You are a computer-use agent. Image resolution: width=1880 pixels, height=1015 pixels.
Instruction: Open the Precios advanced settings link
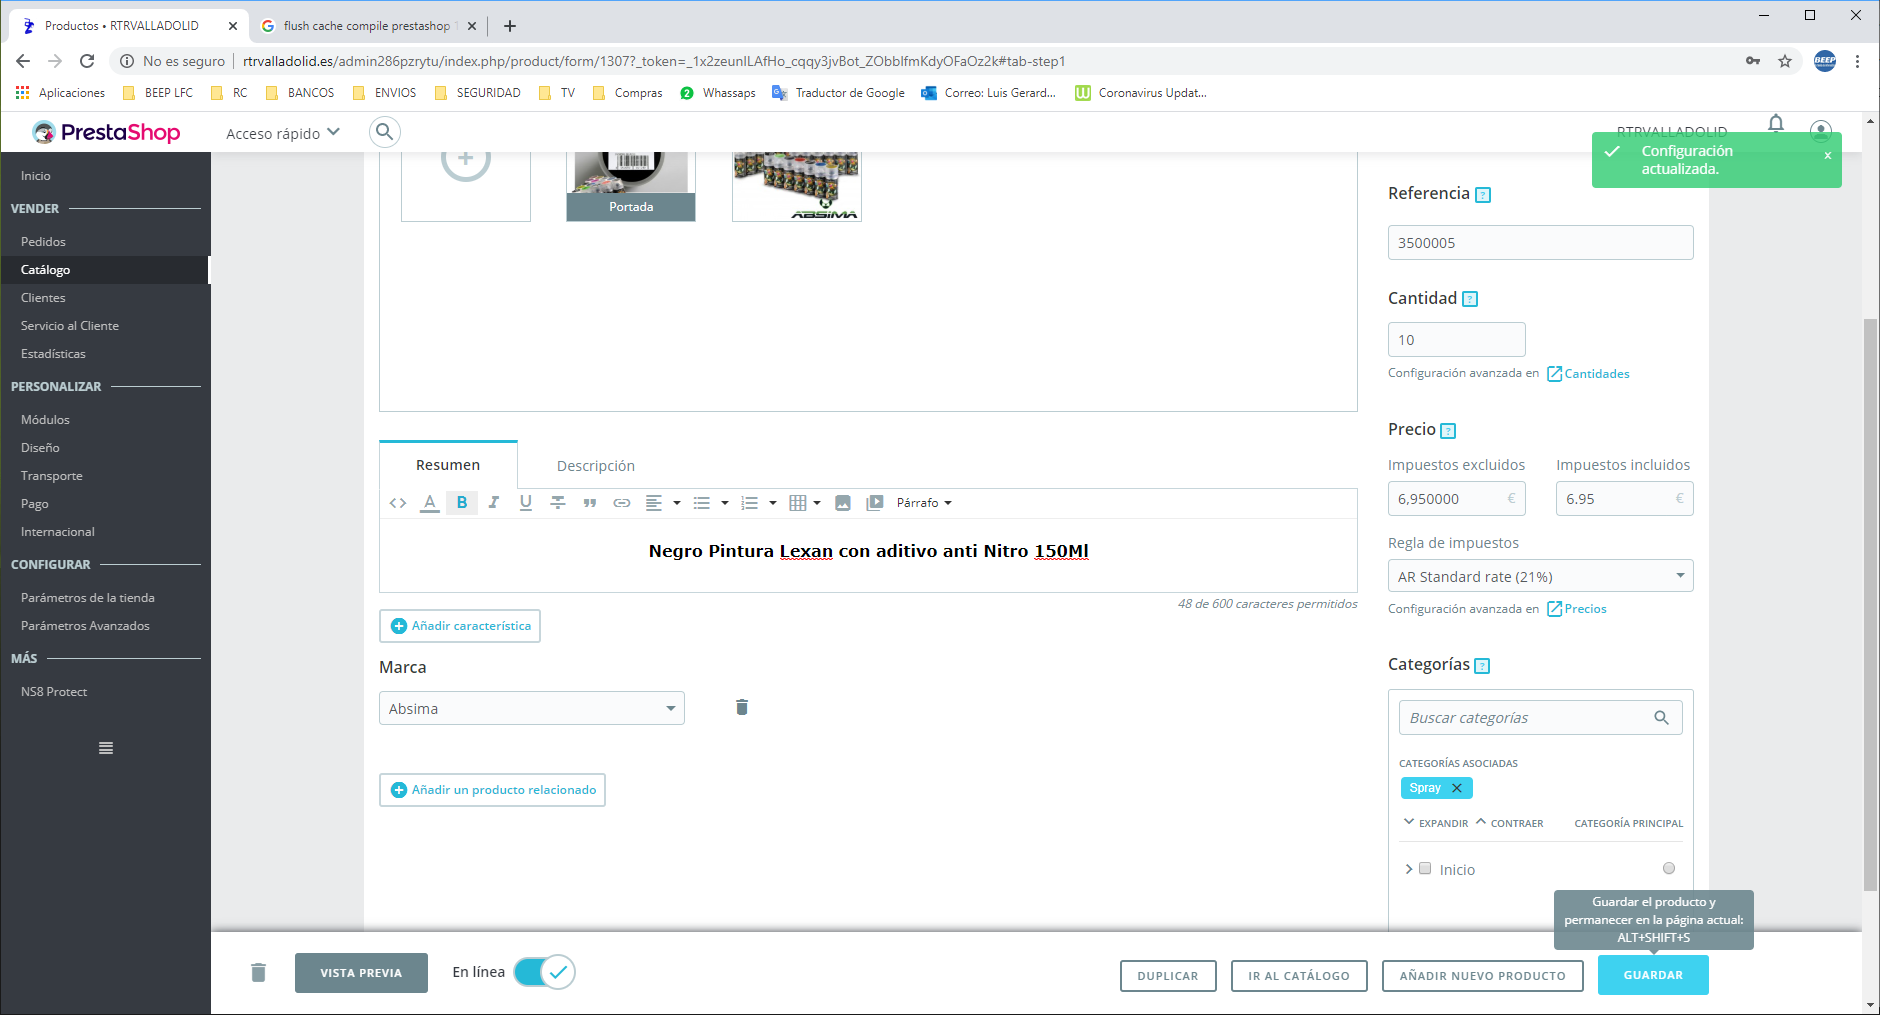(1577, 609)
